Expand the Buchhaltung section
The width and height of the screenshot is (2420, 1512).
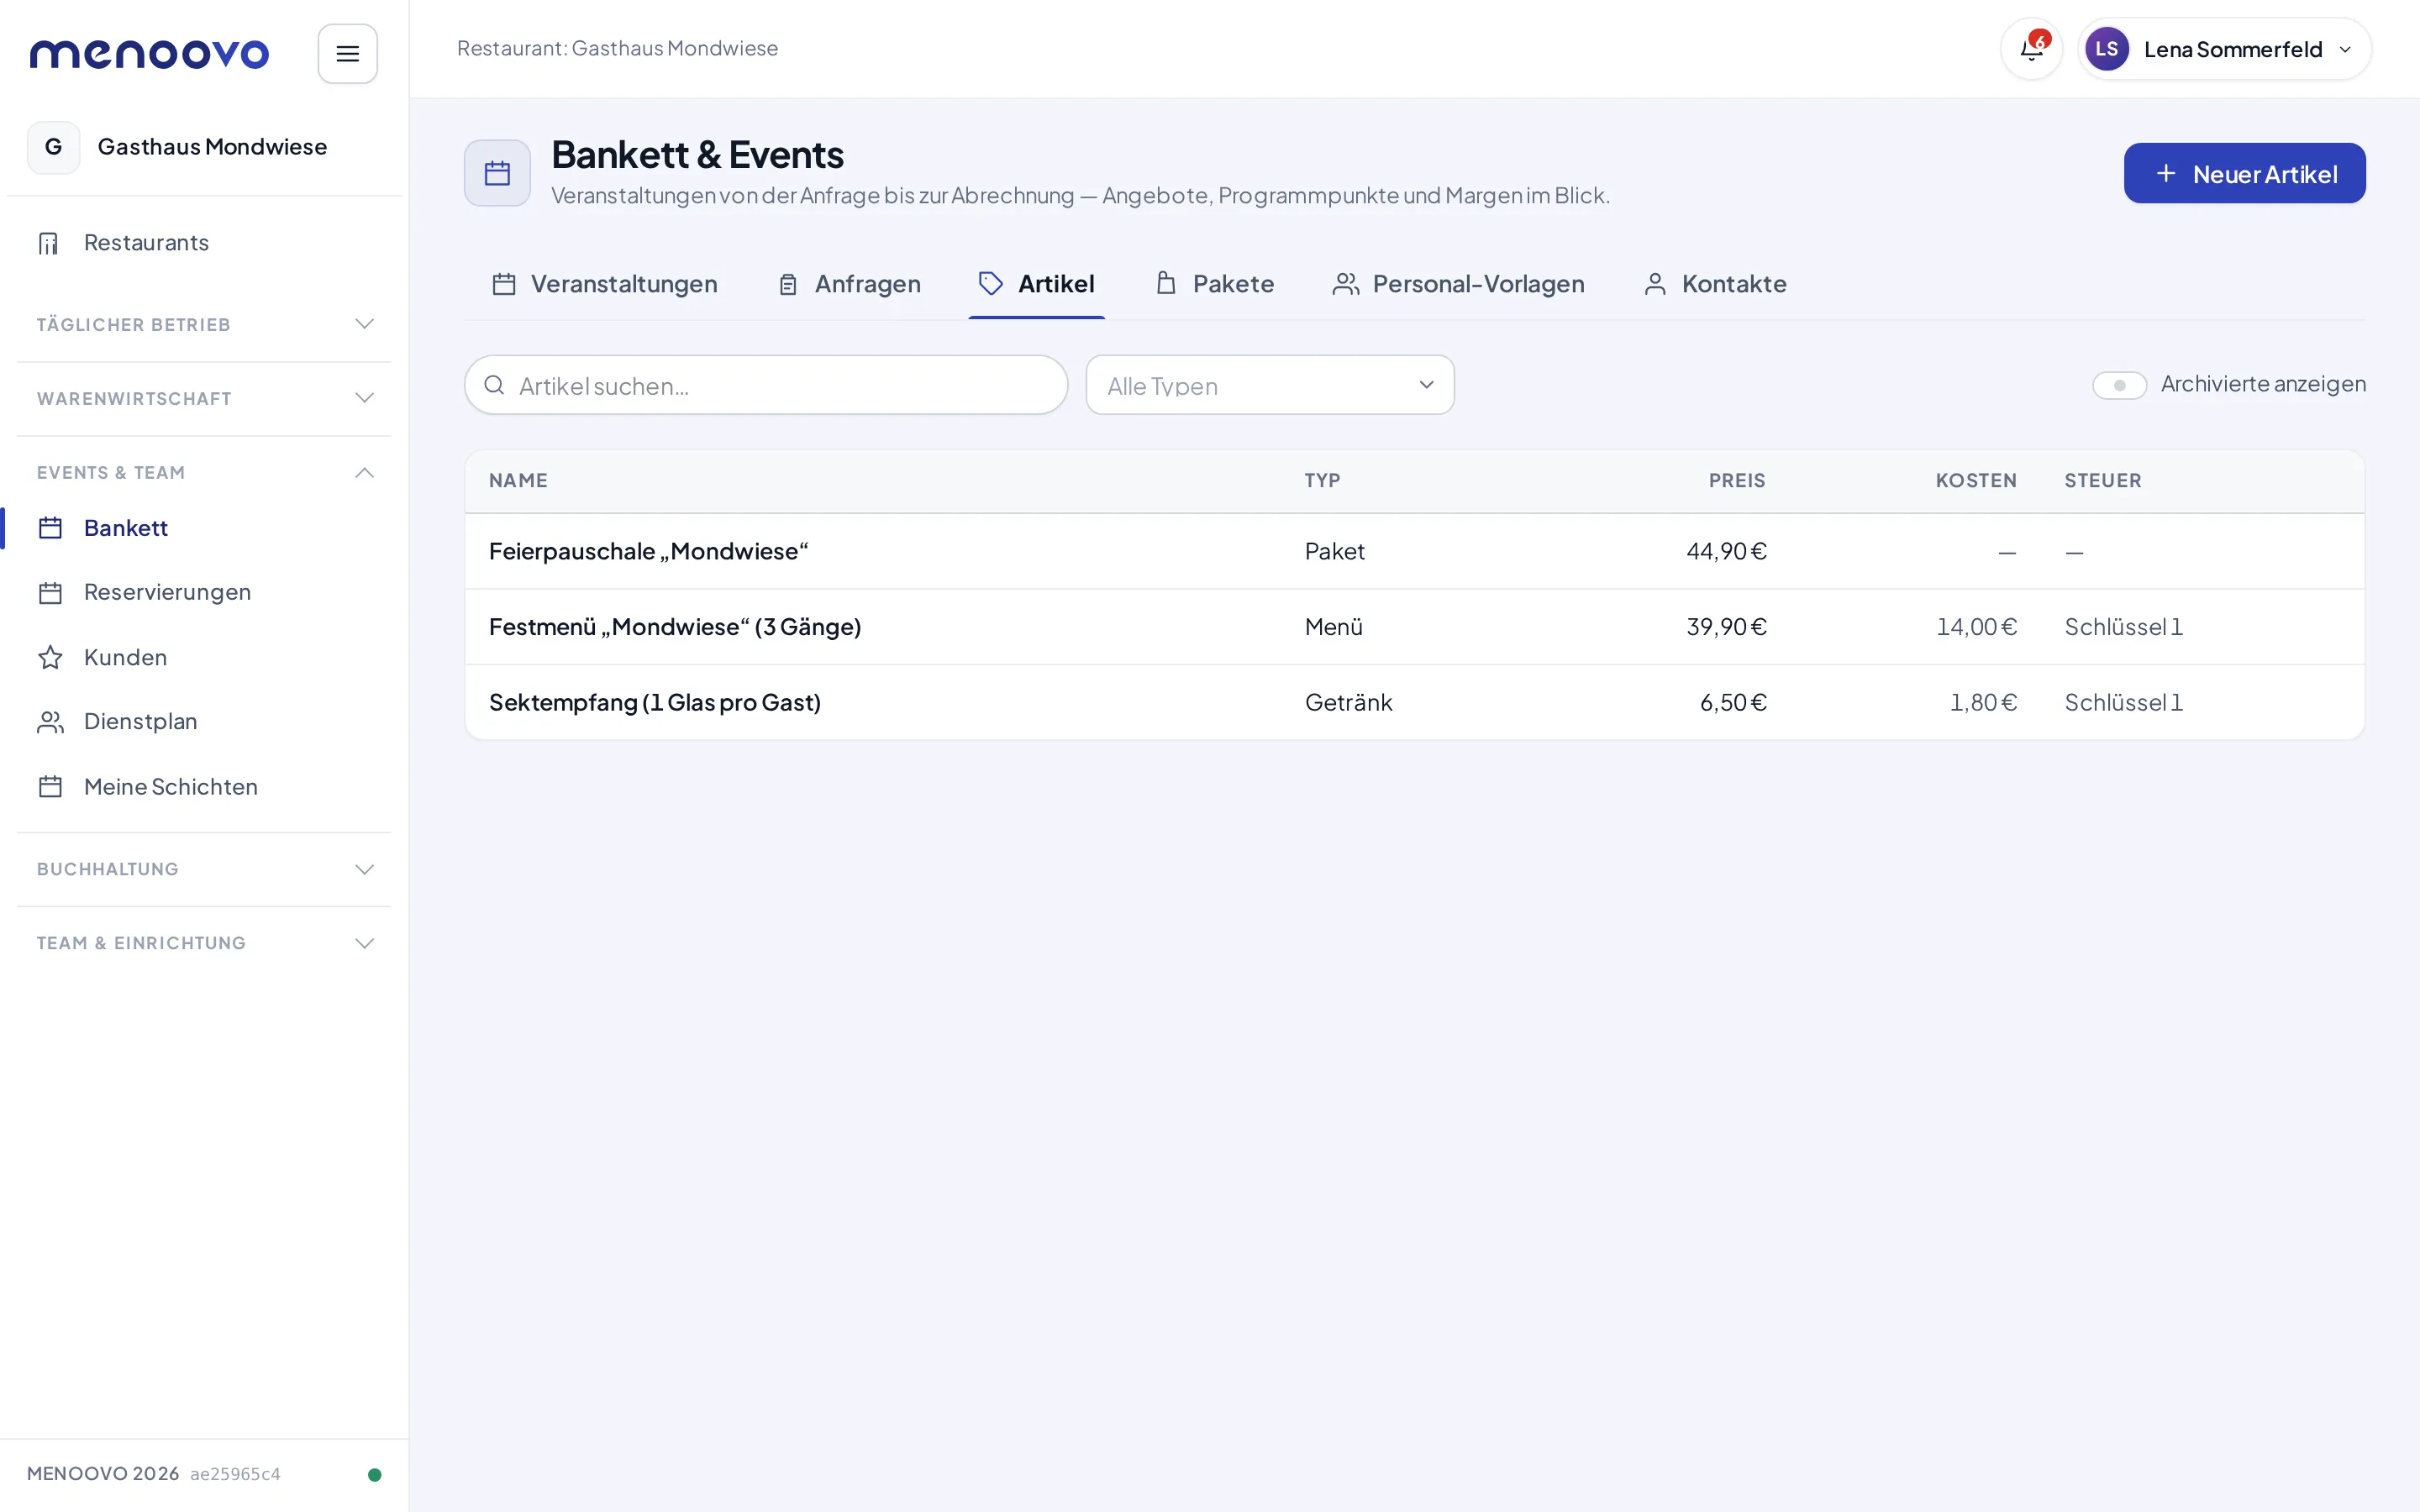point(204,869)
